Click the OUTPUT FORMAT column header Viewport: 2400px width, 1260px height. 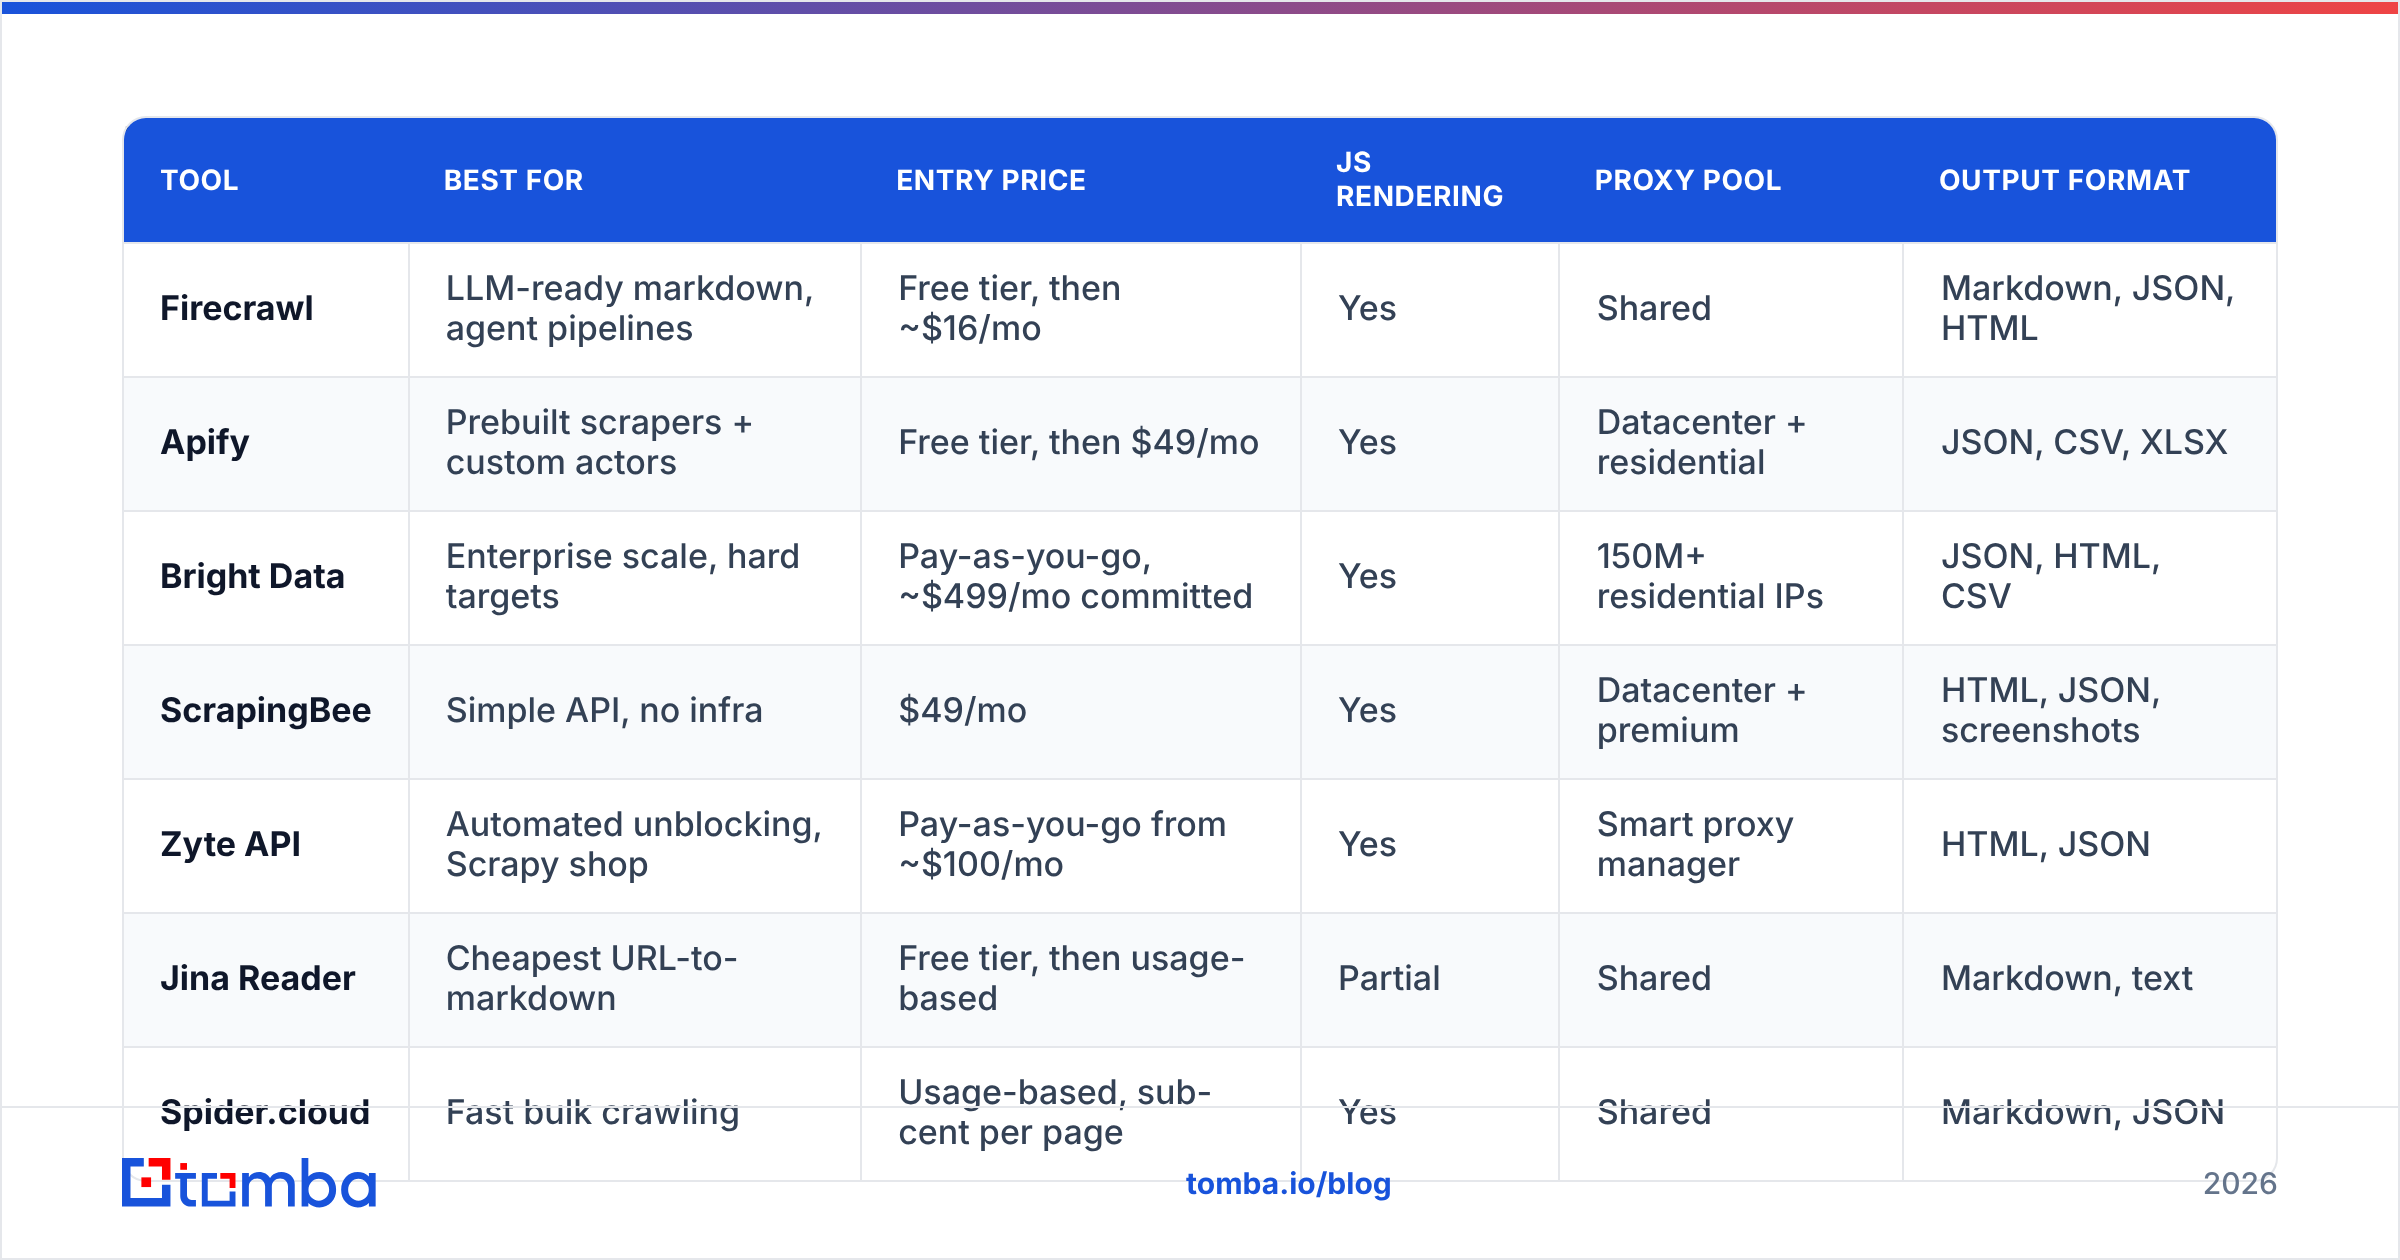[2064, 180]
